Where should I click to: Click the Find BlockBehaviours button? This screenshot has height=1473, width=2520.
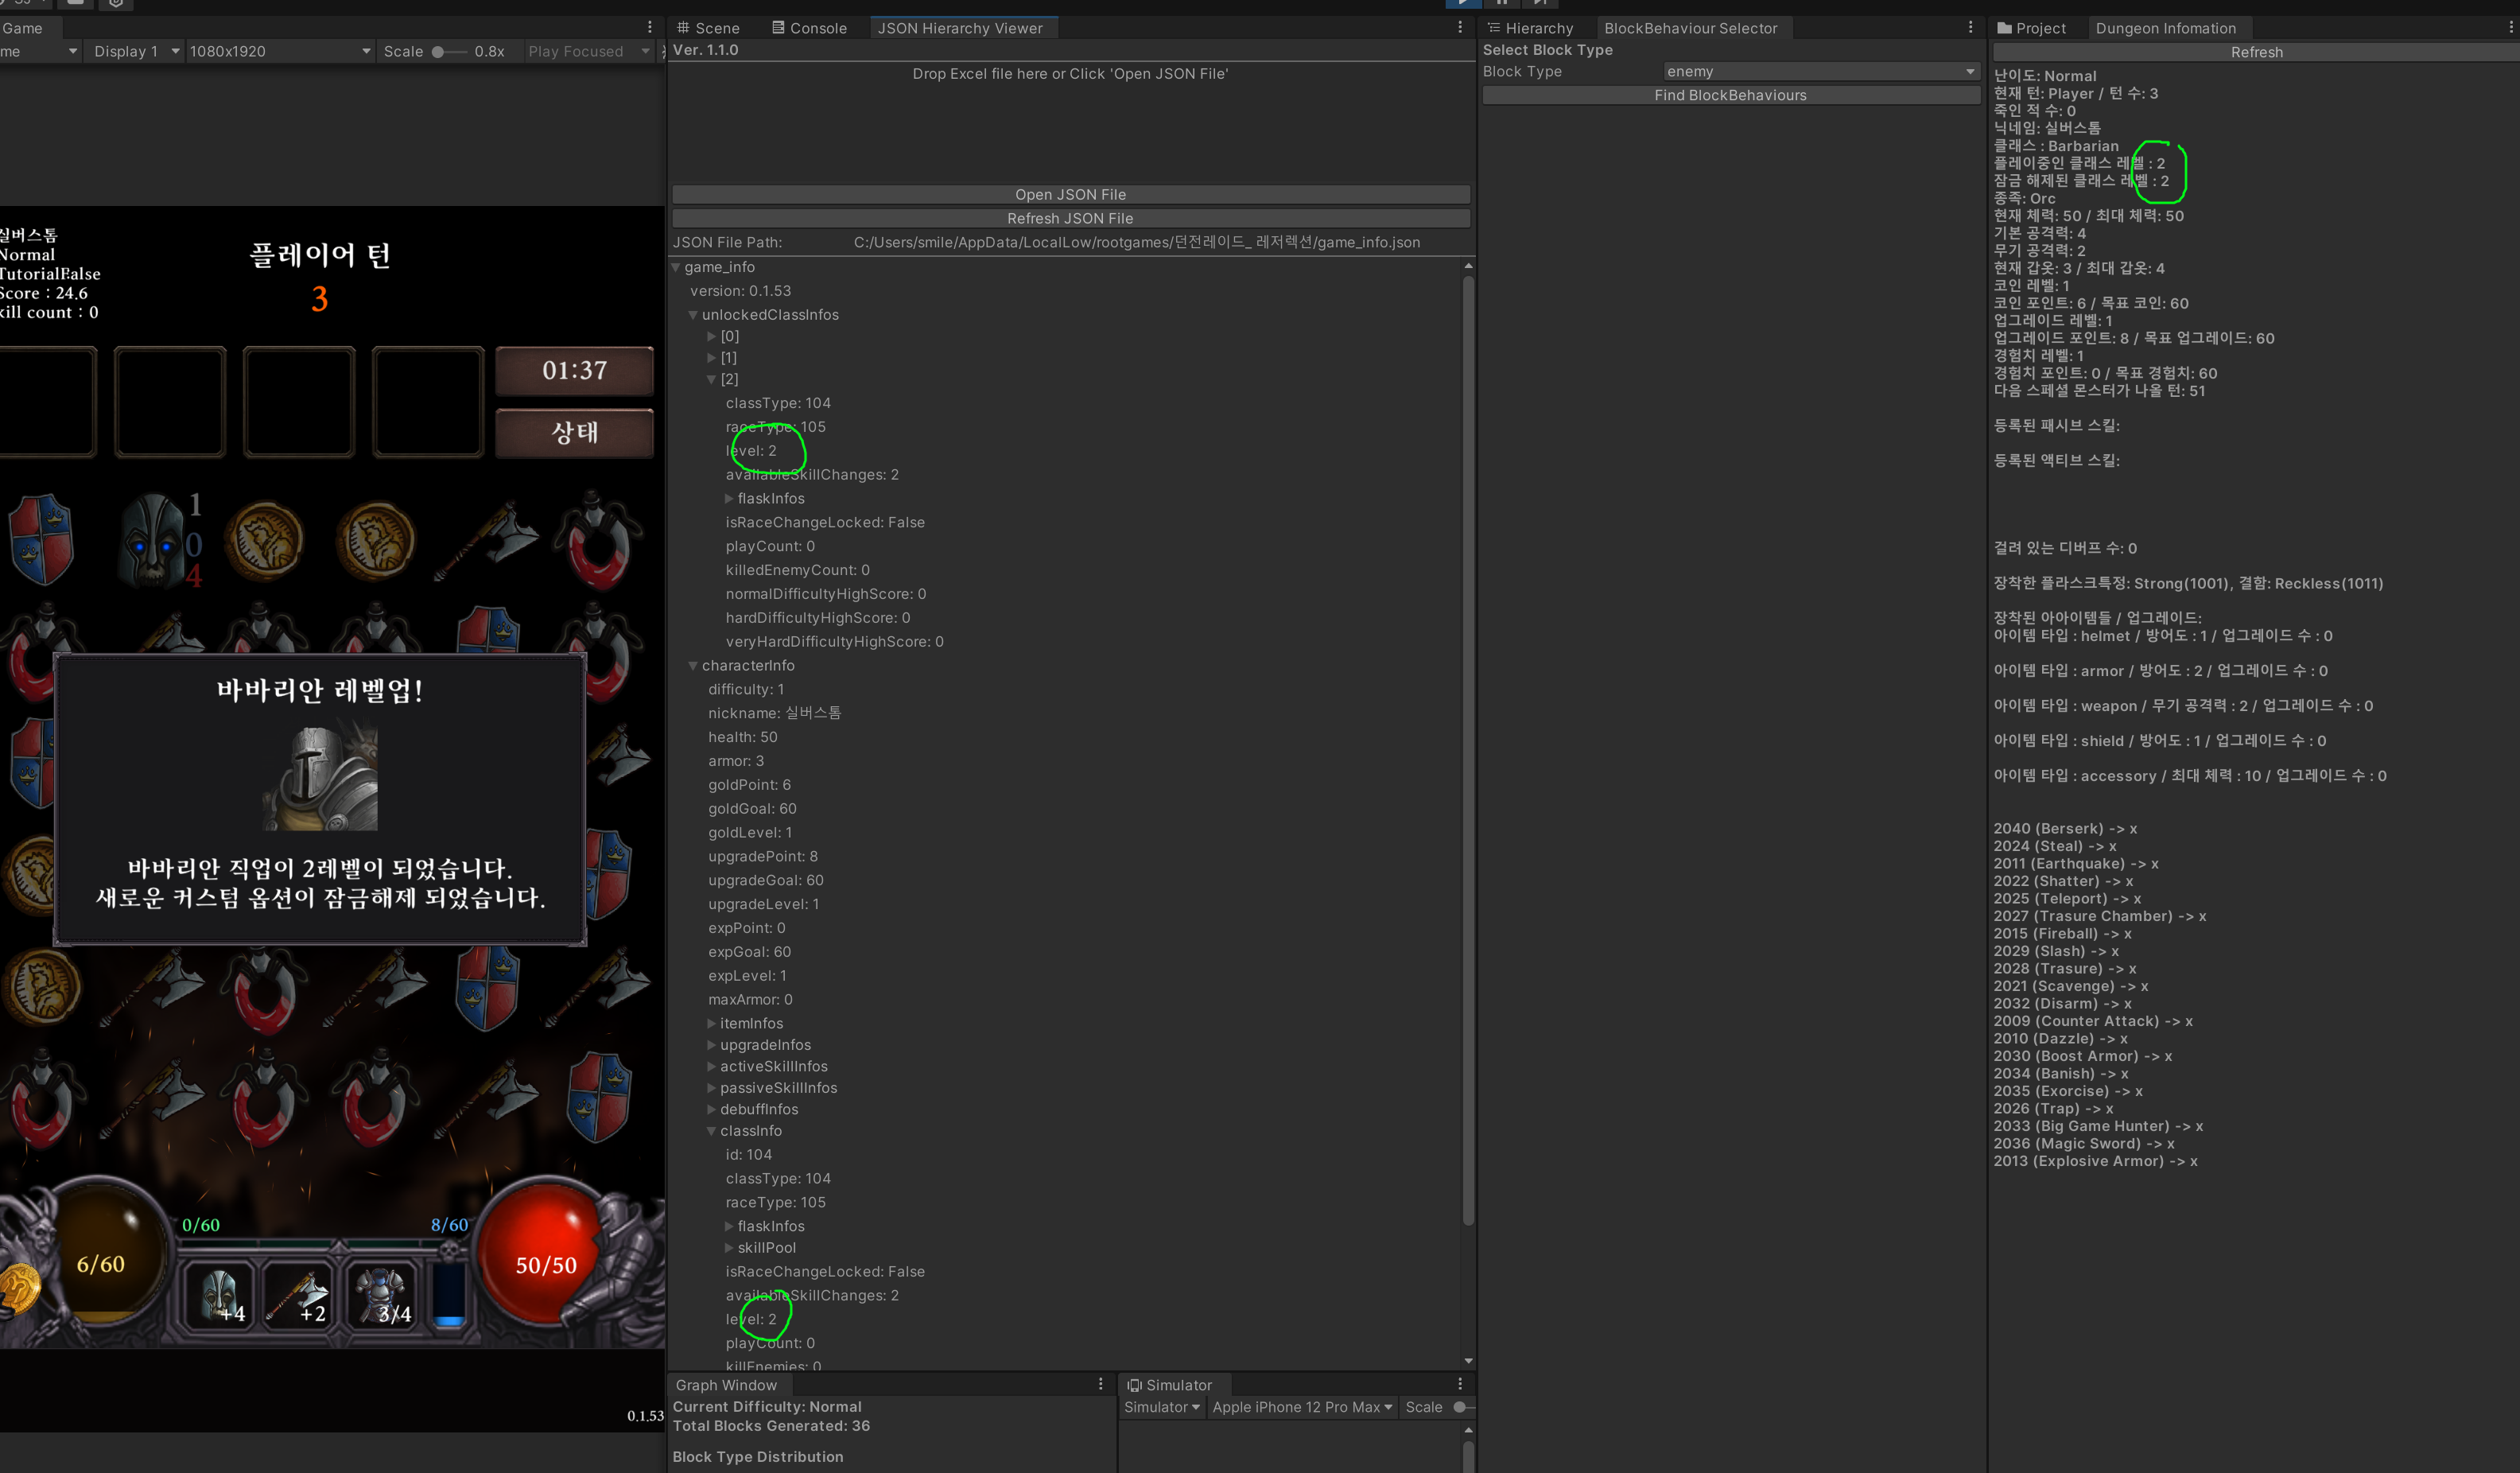click(1730, 95)
